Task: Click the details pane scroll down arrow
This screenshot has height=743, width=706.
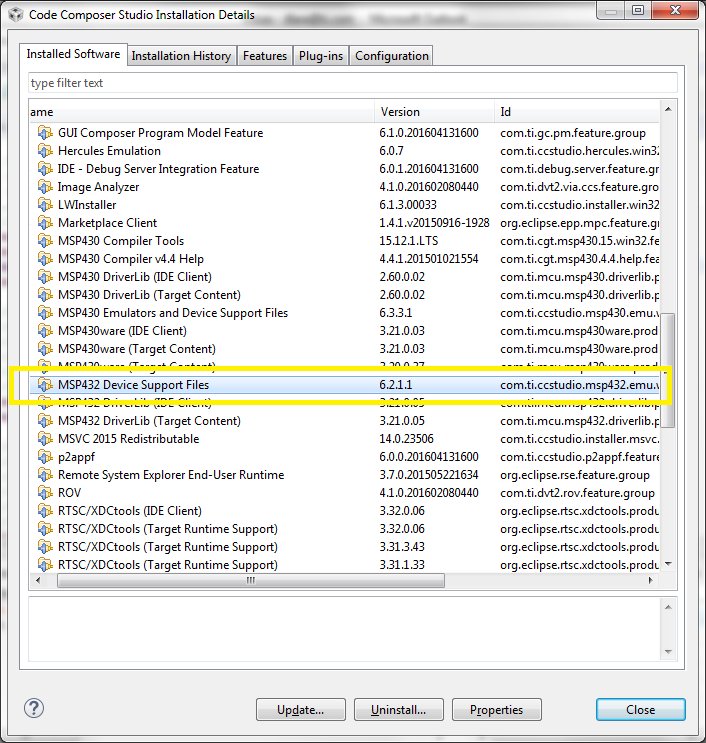Action: pyautogui.click(x=668, y=652)
